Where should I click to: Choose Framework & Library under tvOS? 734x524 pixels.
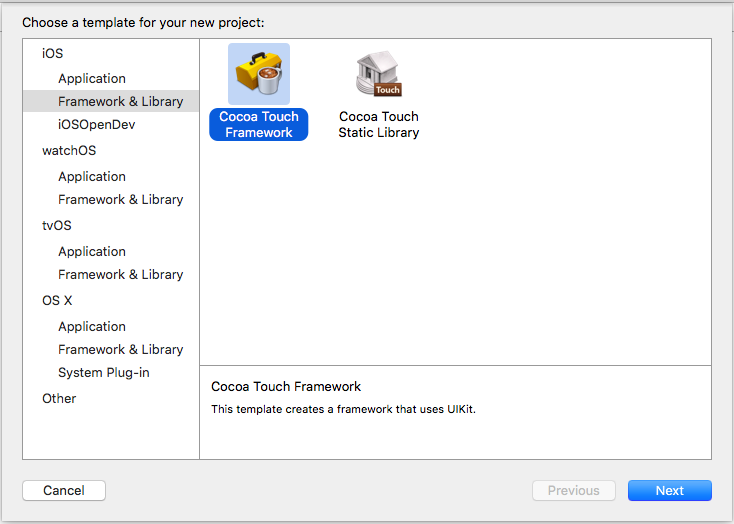point(120,274)
